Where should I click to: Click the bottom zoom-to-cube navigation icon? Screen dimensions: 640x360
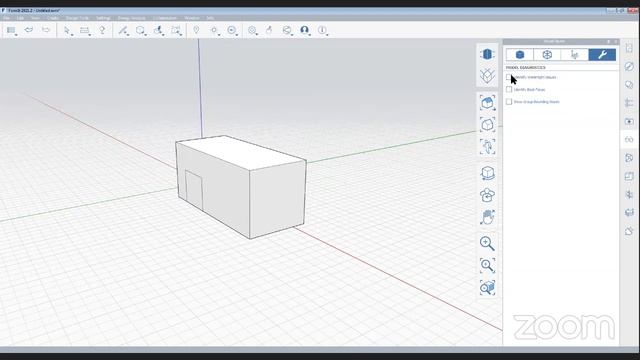pyautogui.click(x=487, y=287)
